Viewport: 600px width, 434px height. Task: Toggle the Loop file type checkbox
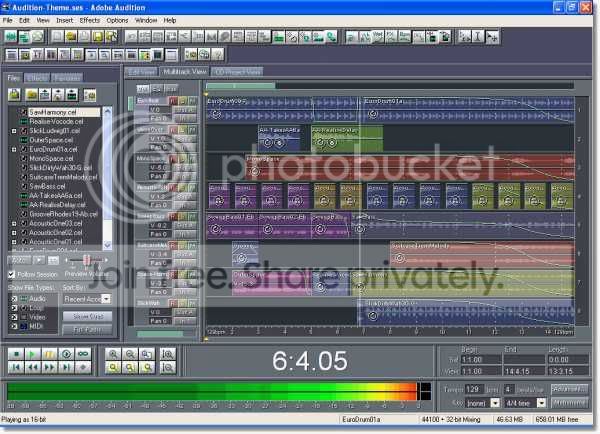point(14,308)
